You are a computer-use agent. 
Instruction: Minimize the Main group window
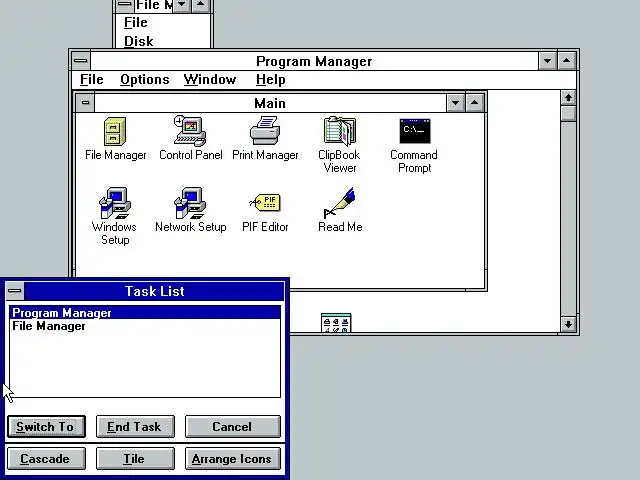pyautogui.click(x=455, y=102)
